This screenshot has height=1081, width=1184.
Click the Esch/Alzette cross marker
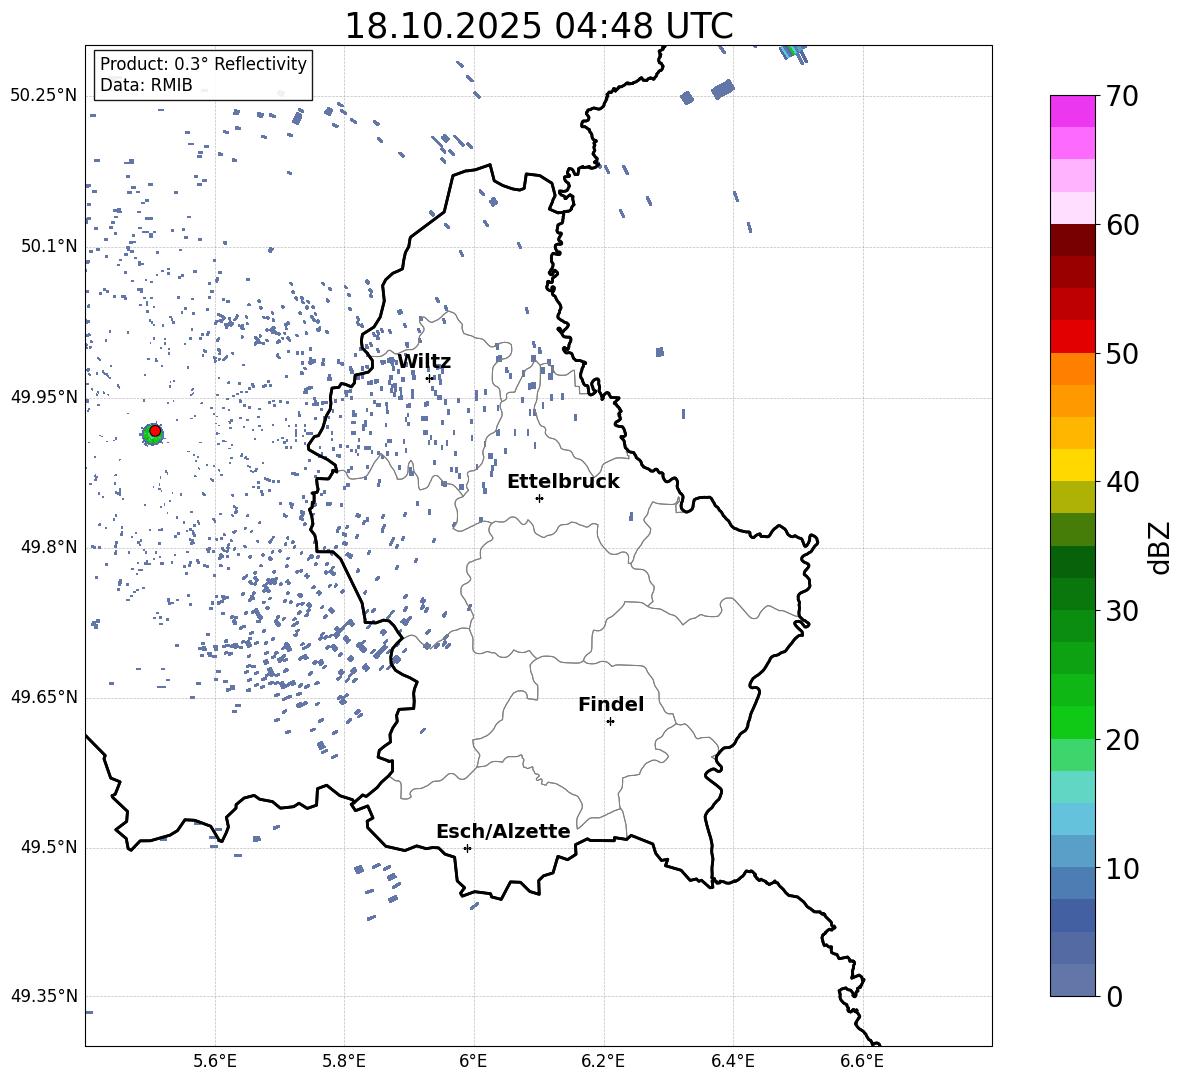467,848
